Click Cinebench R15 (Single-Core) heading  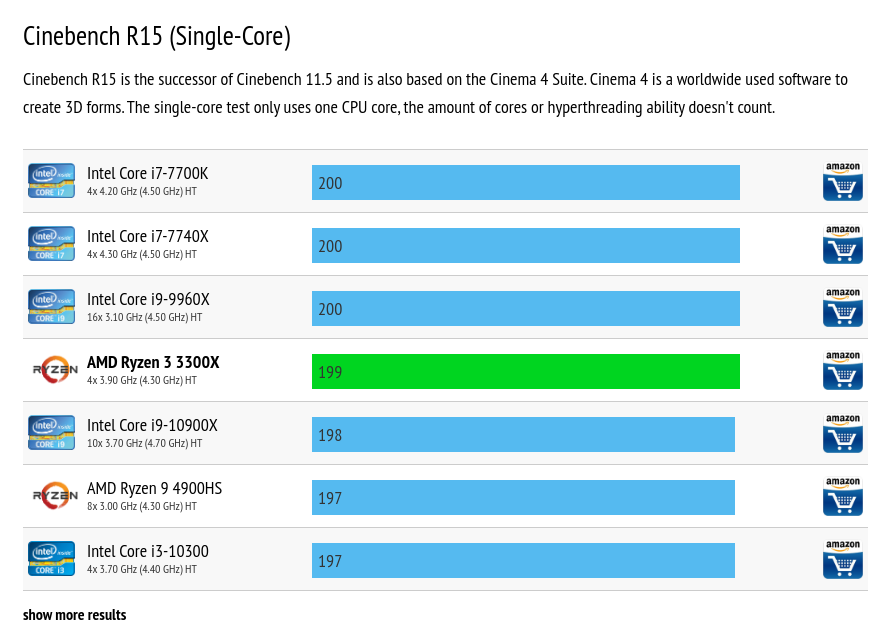click(x=157, y=37)
